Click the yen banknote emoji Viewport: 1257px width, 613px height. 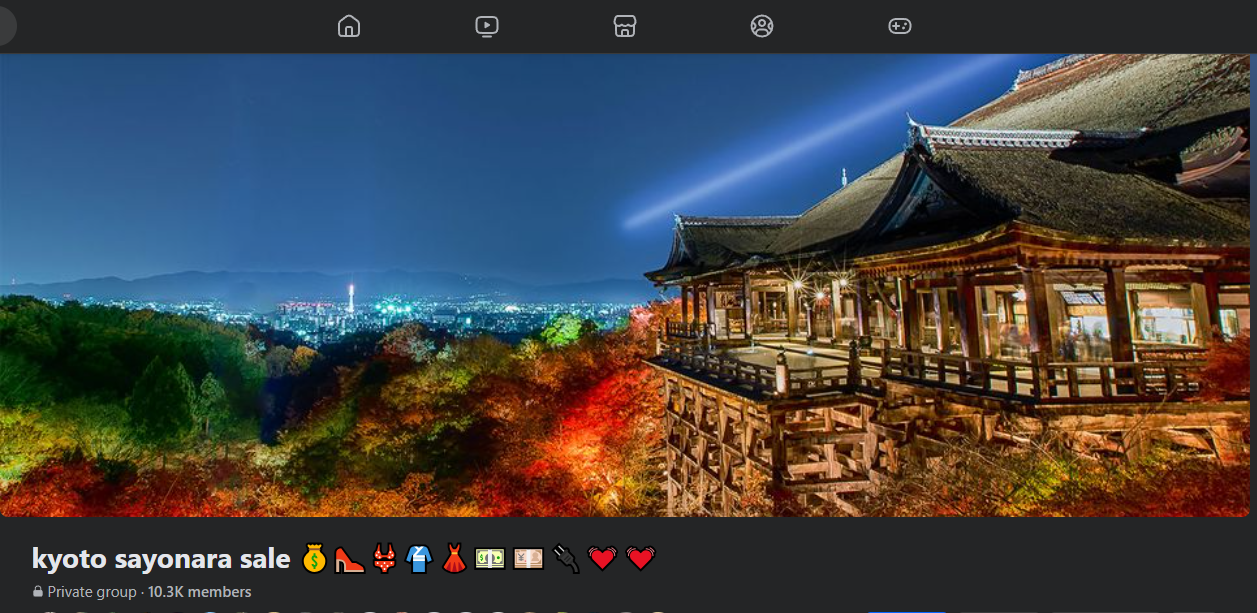pos(528,558)
